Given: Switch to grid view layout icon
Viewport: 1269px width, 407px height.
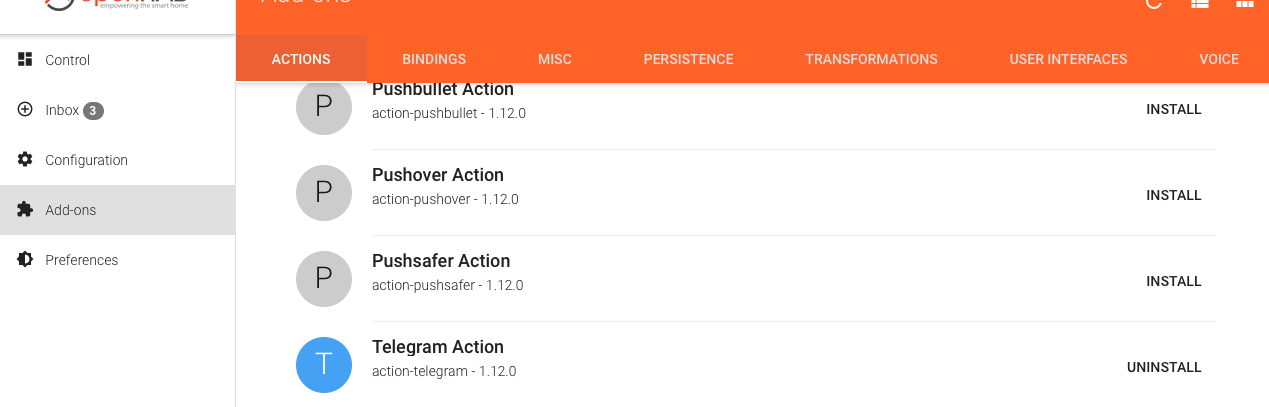Looking at the screenshot, I should pos(1245,4).
